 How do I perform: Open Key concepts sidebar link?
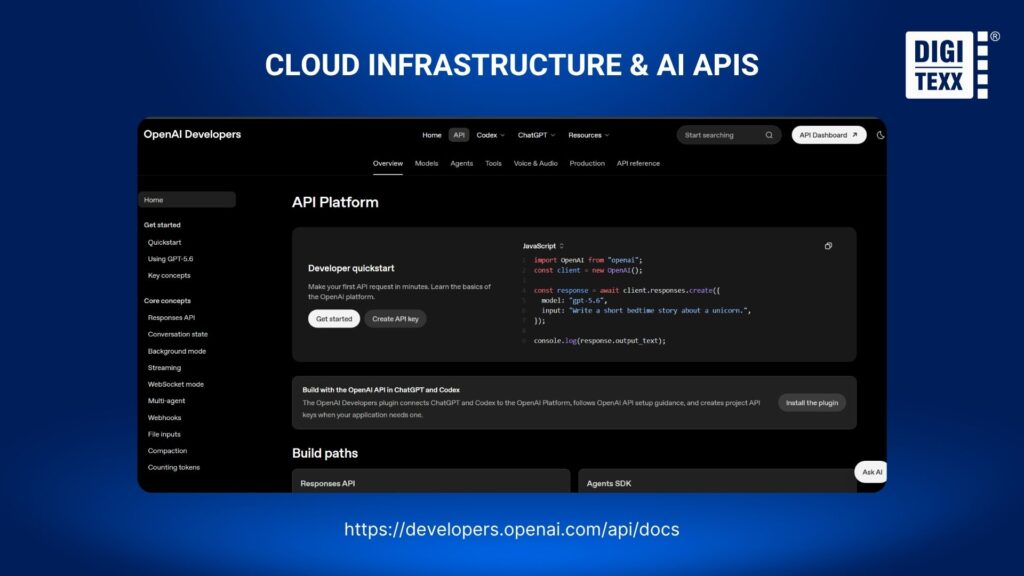169,276
